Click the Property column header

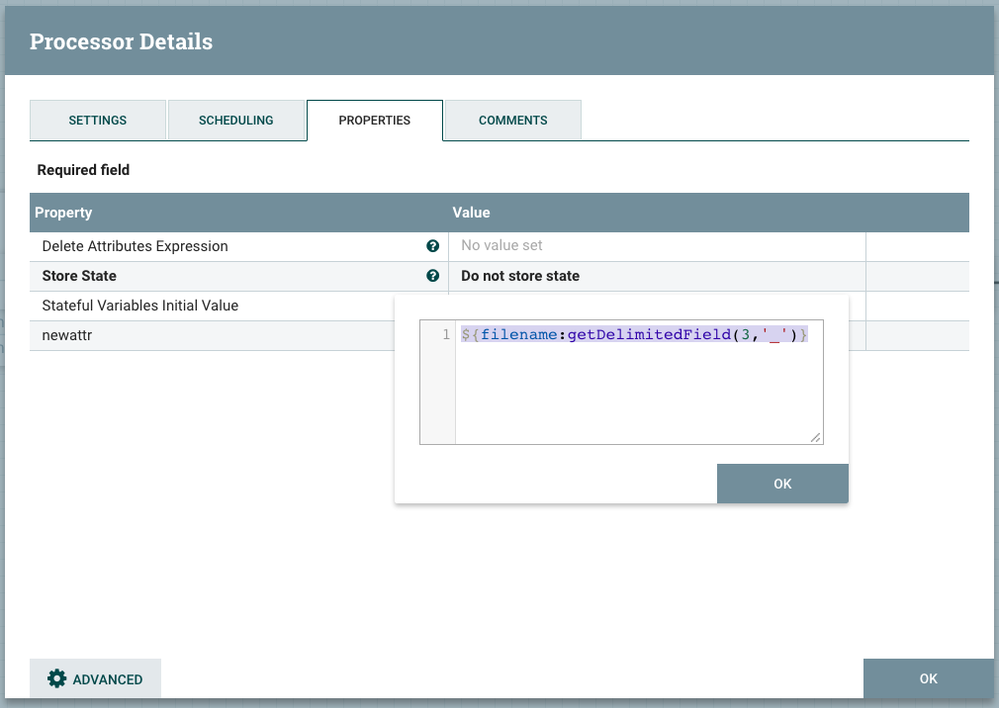[x=64, y=213]
